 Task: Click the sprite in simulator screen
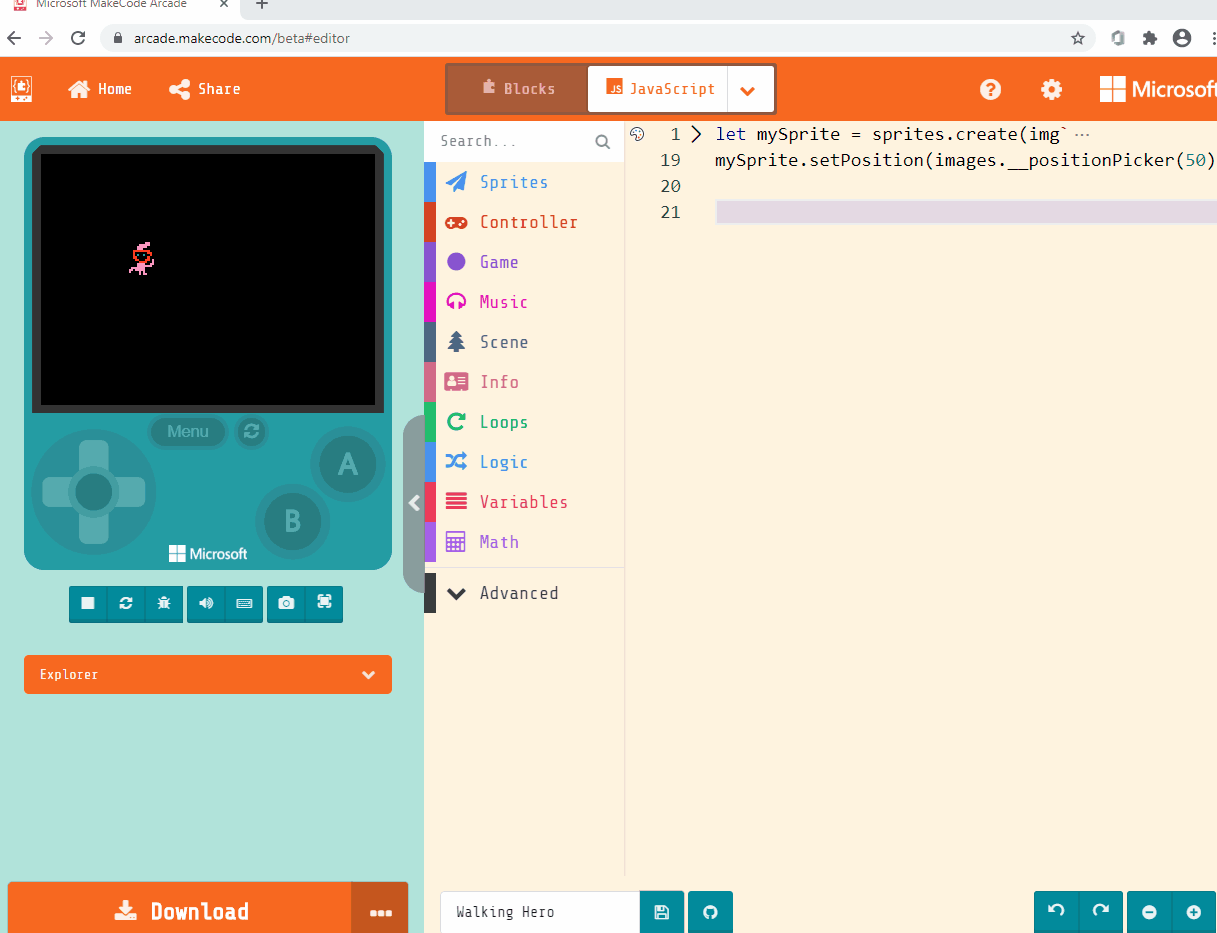click(x=142, y=258)
